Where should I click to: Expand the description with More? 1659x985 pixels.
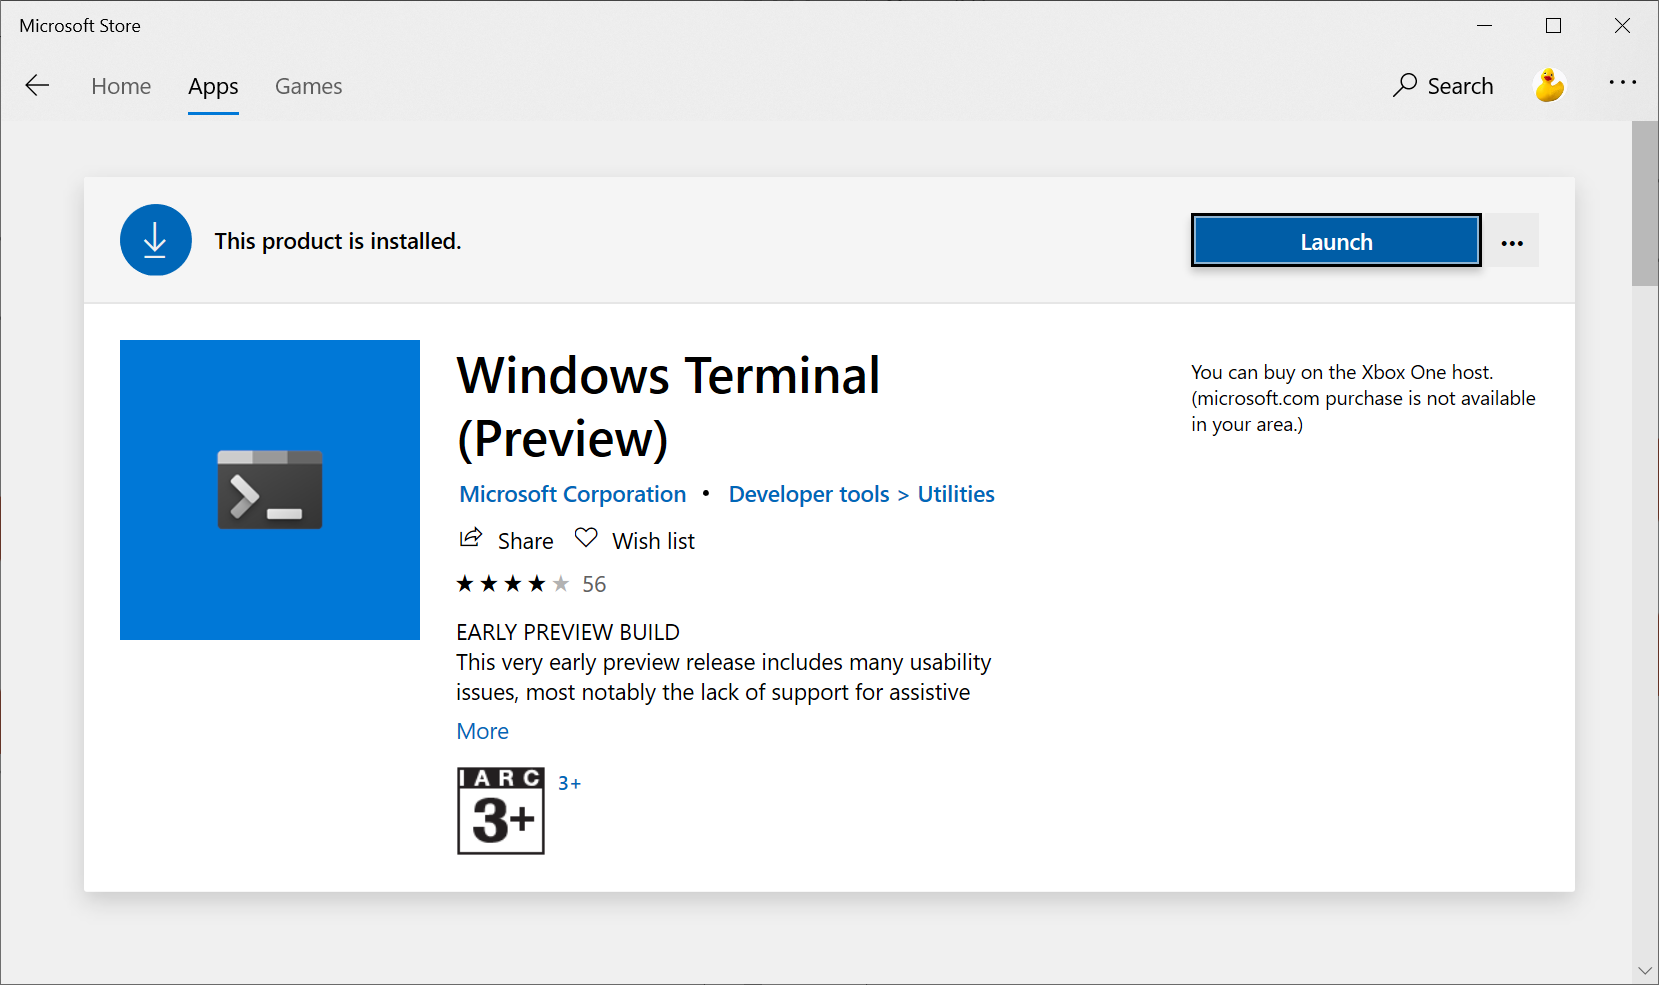pos(482,731)
